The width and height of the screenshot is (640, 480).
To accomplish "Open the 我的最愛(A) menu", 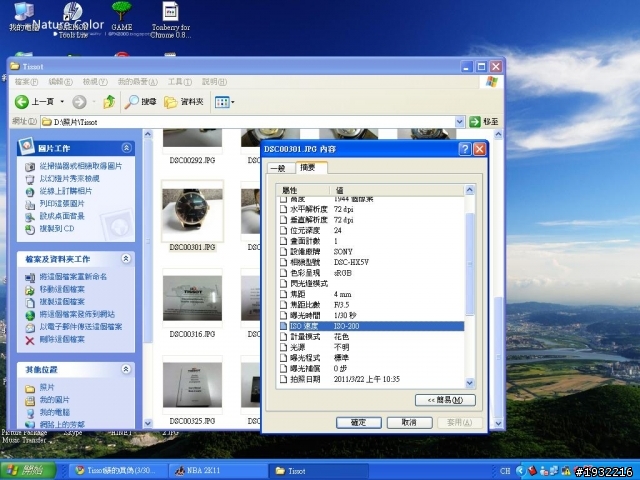I will [138, 82].
